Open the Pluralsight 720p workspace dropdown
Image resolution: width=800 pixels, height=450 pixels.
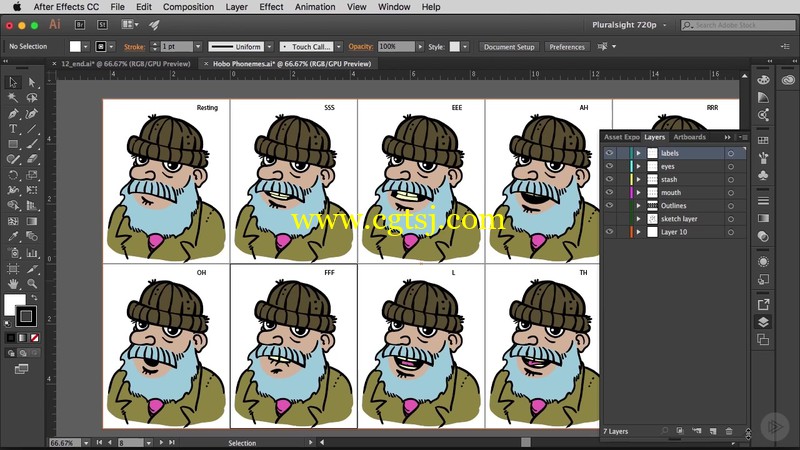[629, 24]
